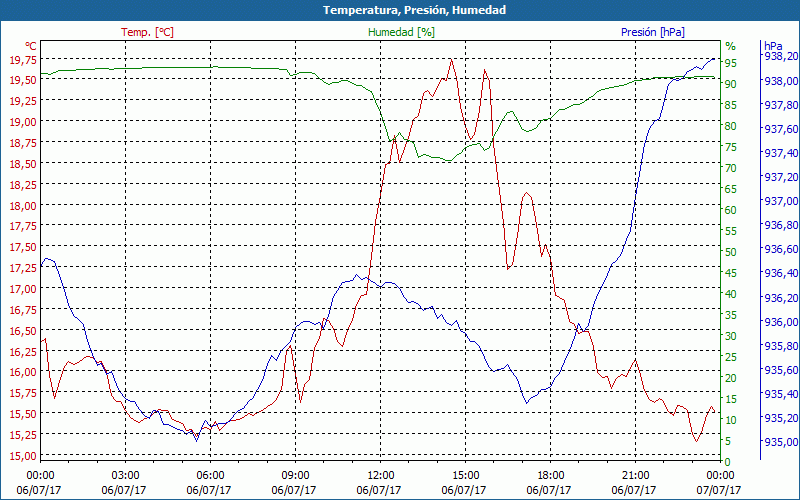800x500 pixels.
Task: Click temperature axis value '18,00'
Action: pos(23,205)
